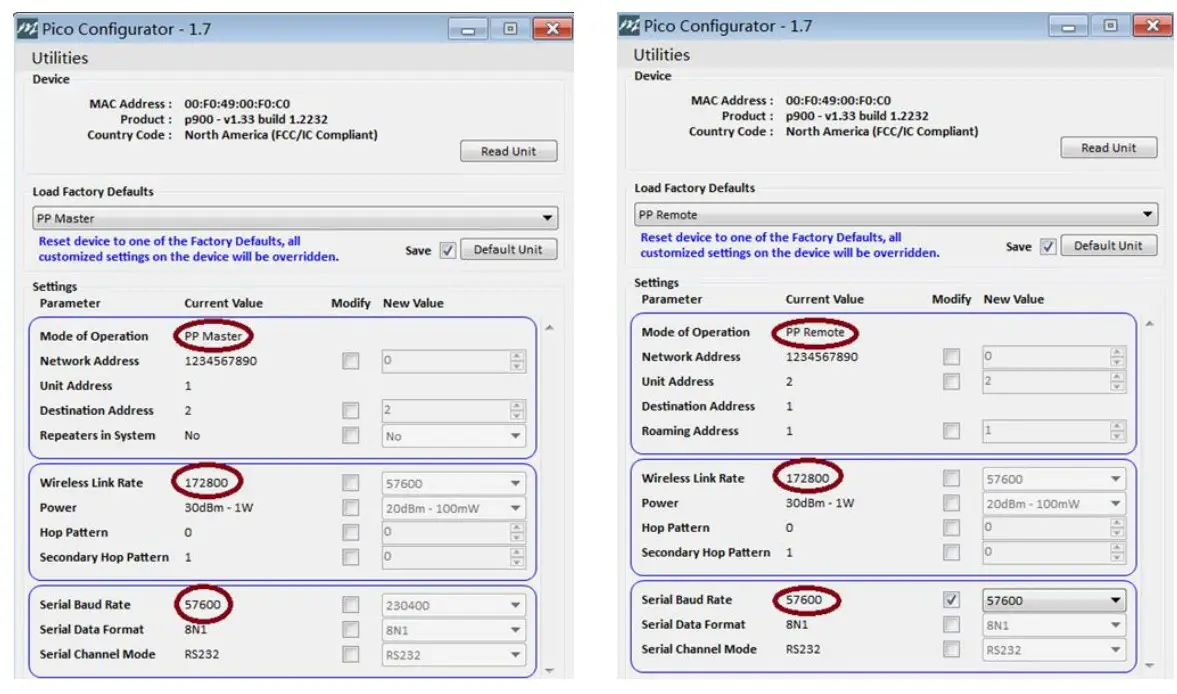
Task: Click Default Unit in the PP Master window
Action: [508, 249]
